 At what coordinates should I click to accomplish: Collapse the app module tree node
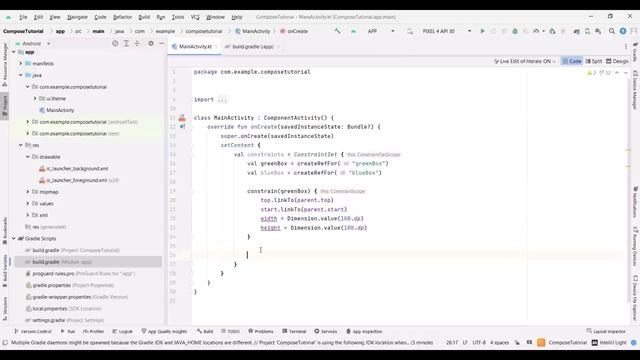tap(14, 52)
